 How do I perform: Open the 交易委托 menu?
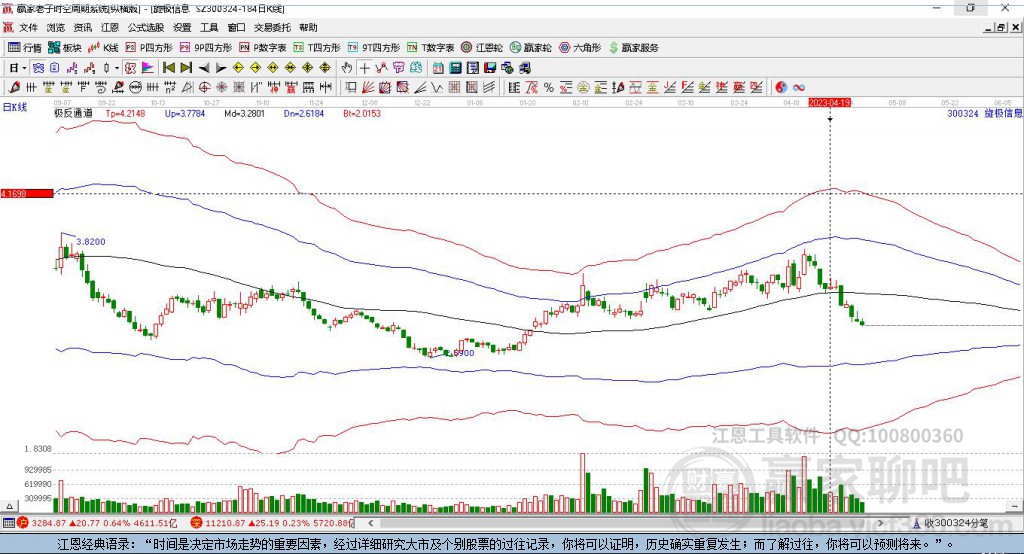(x=272, y=27)
